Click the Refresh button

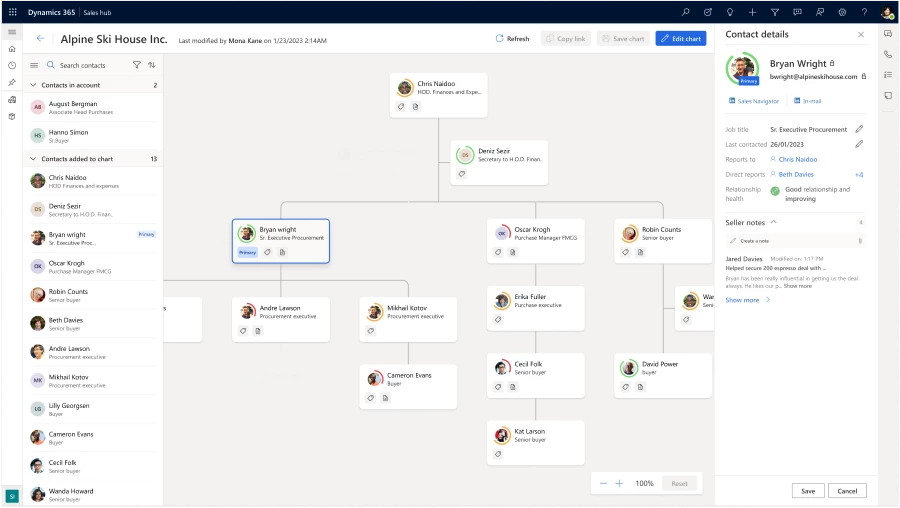point(512,38)
